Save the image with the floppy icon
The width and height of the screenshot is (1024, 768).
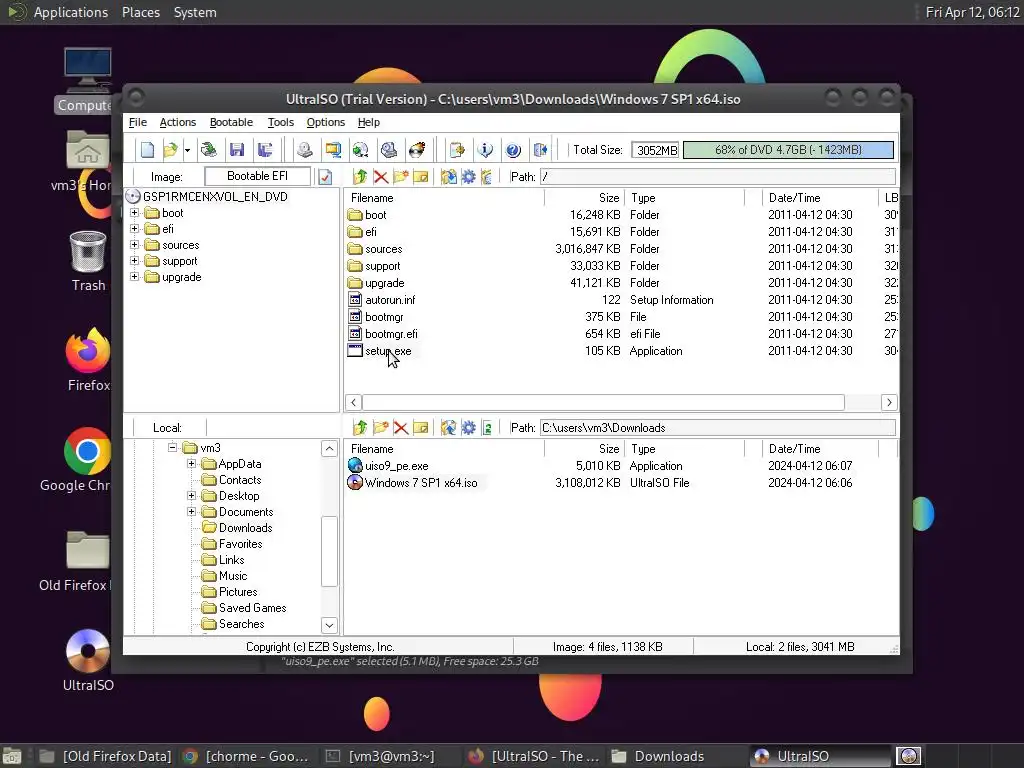[237, 150]
